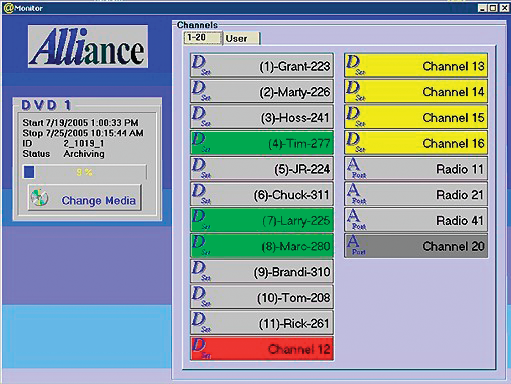Click the ID 2_1019_1 text
The image size is (511, 384).
63,143
